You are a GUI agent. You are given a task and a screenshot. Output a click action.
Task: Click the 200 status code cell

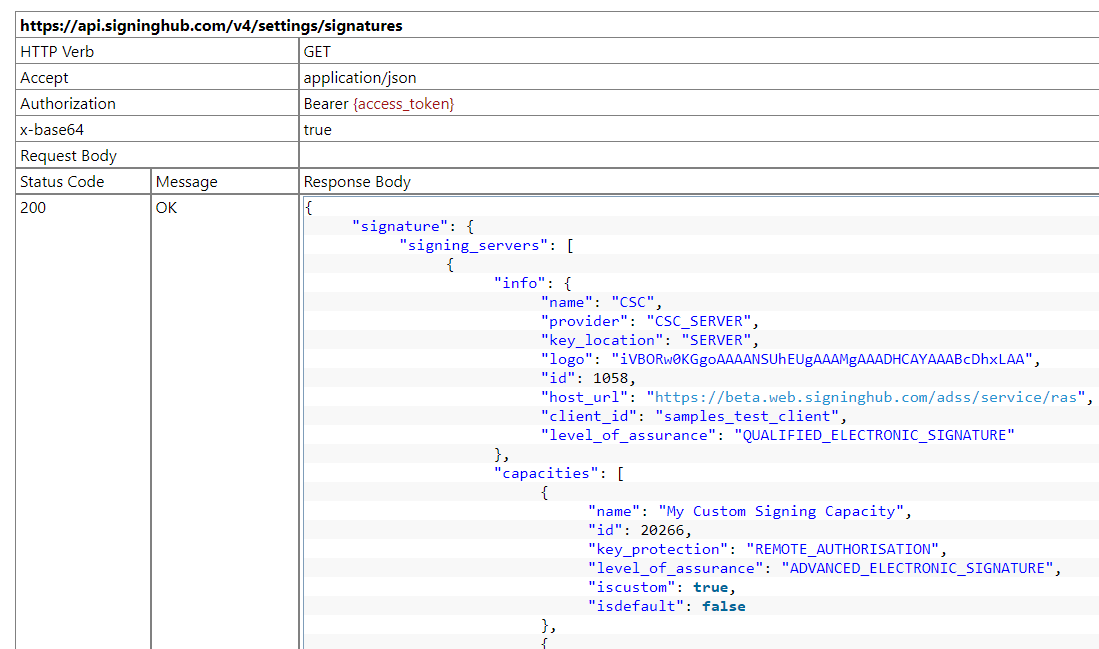[x=33, y=208]
